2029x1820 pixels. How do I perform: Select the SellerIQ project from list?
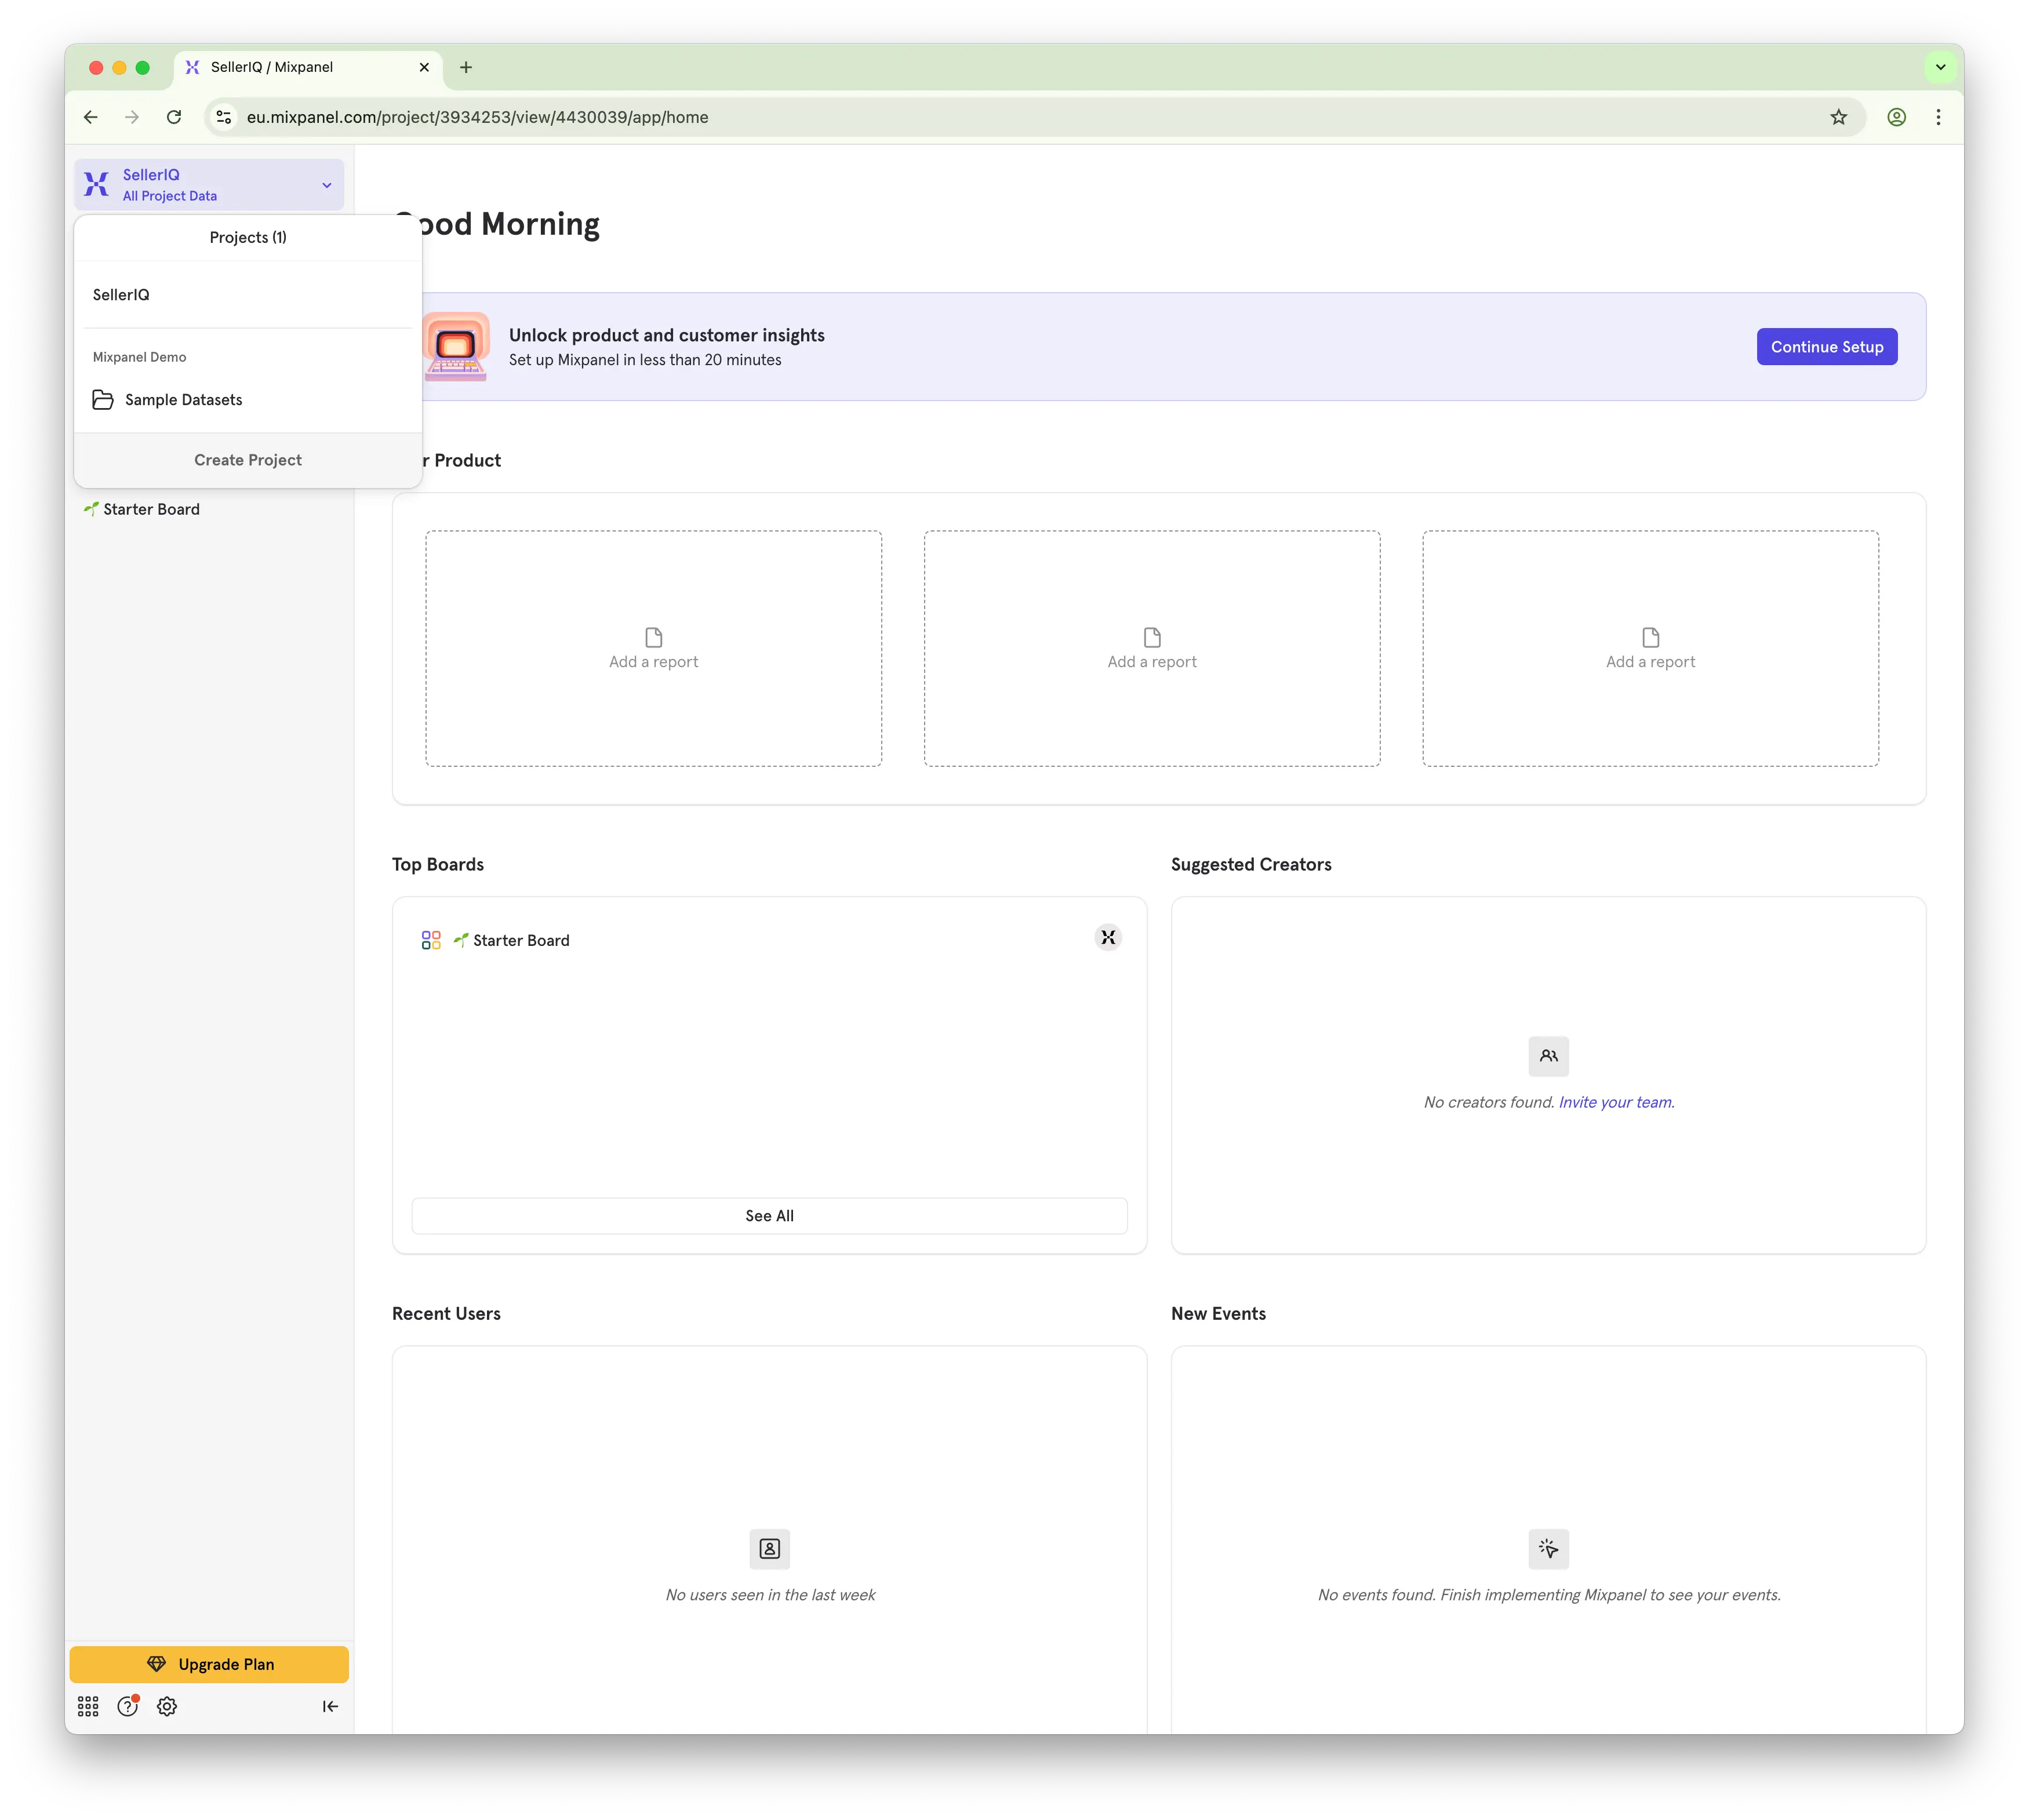(x=248, y=295)
